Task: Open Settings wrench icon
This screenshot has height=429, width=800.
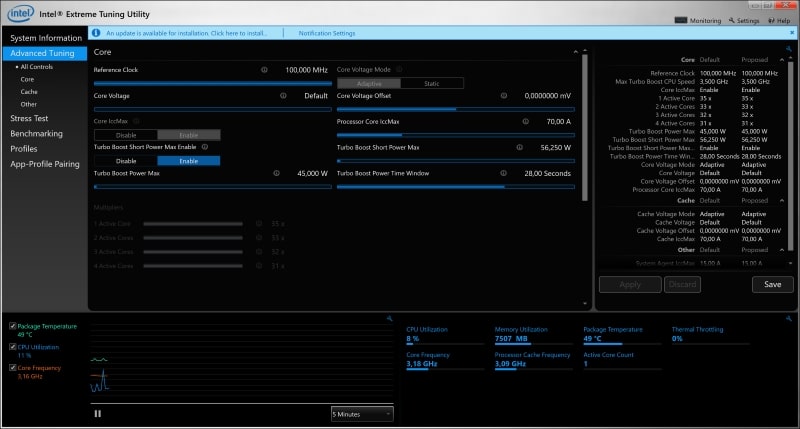Action: pyautogui.click(x=732, y=20)
